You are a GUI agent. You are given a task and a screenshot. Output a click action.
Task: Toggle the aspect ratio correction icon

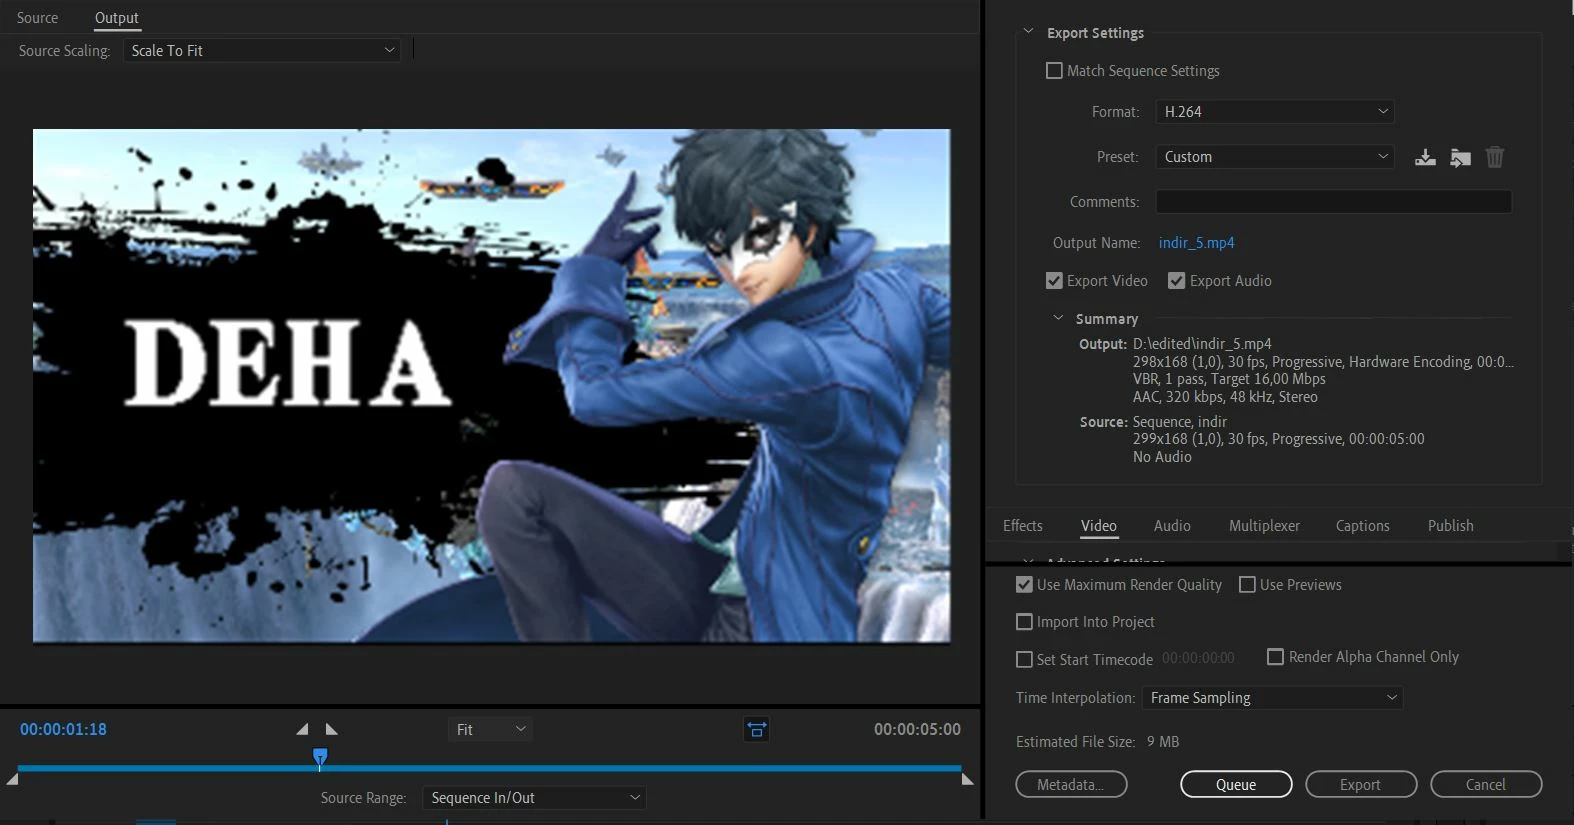(x=757, y=729)
